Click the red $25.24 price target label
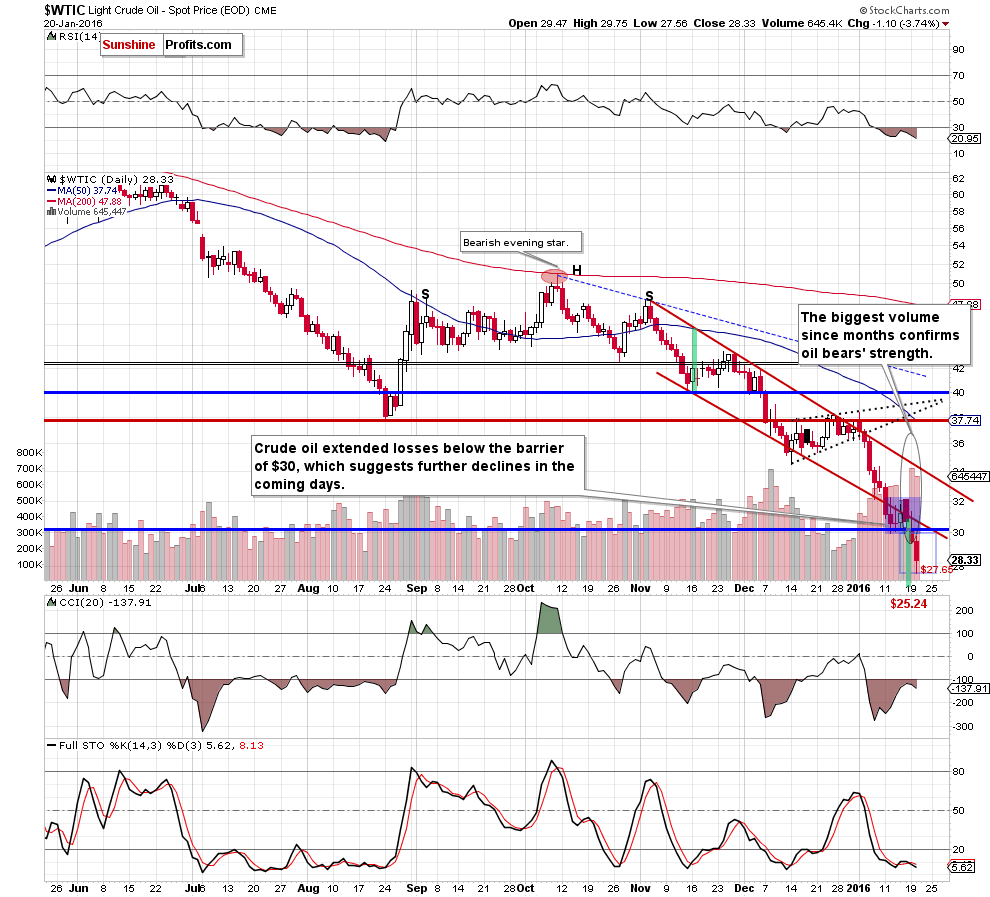The height and width of the screenshot is (897, 990). pos(909,604)
